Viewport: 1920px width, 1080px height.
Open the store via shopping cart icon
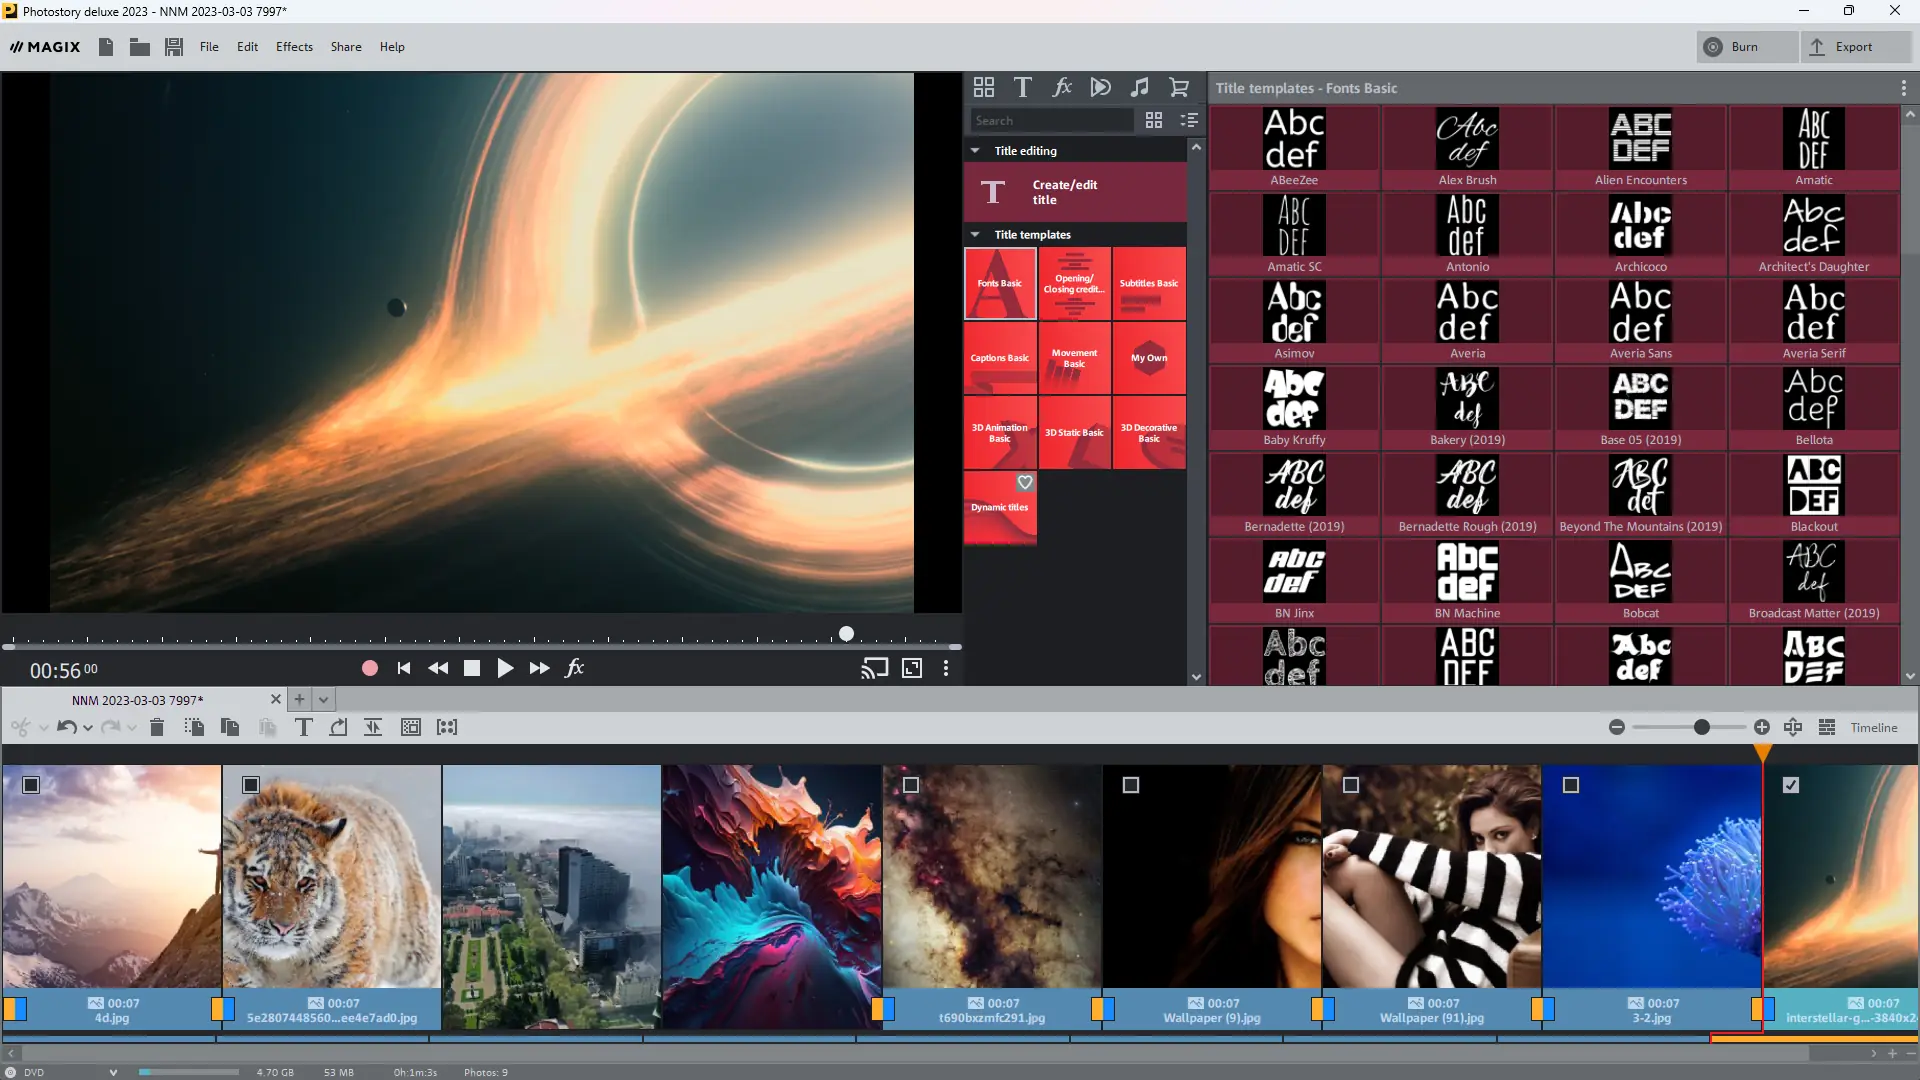(1179, 87)
